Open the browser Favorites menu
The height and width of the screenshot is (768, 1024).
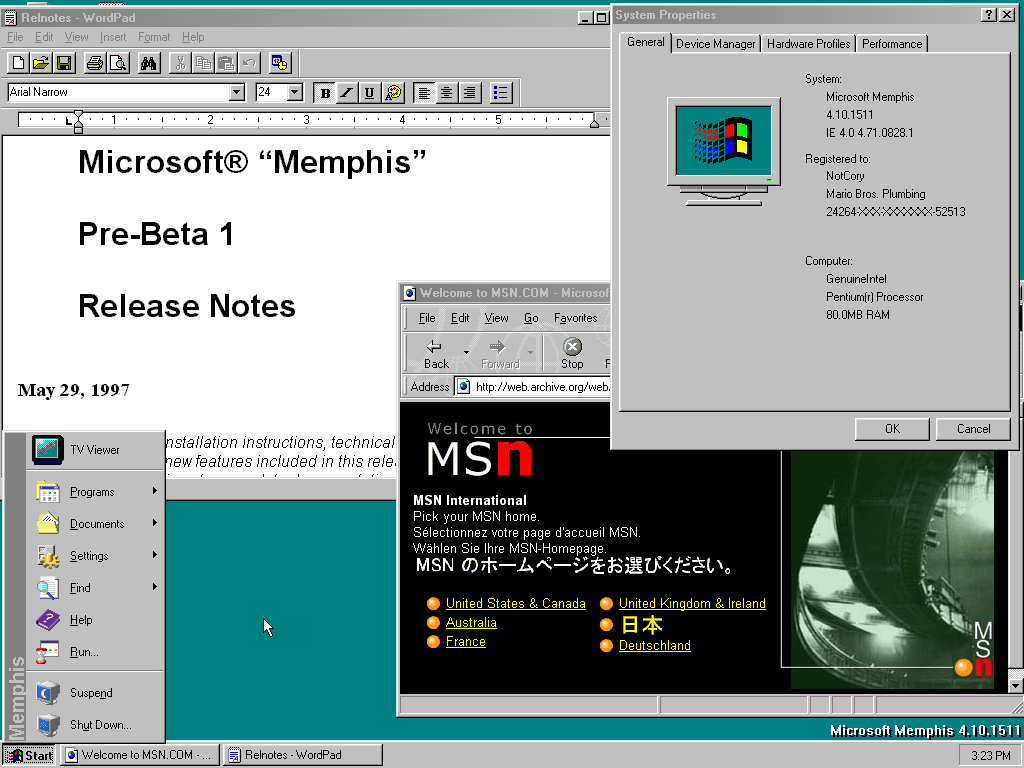coord(575,318)
